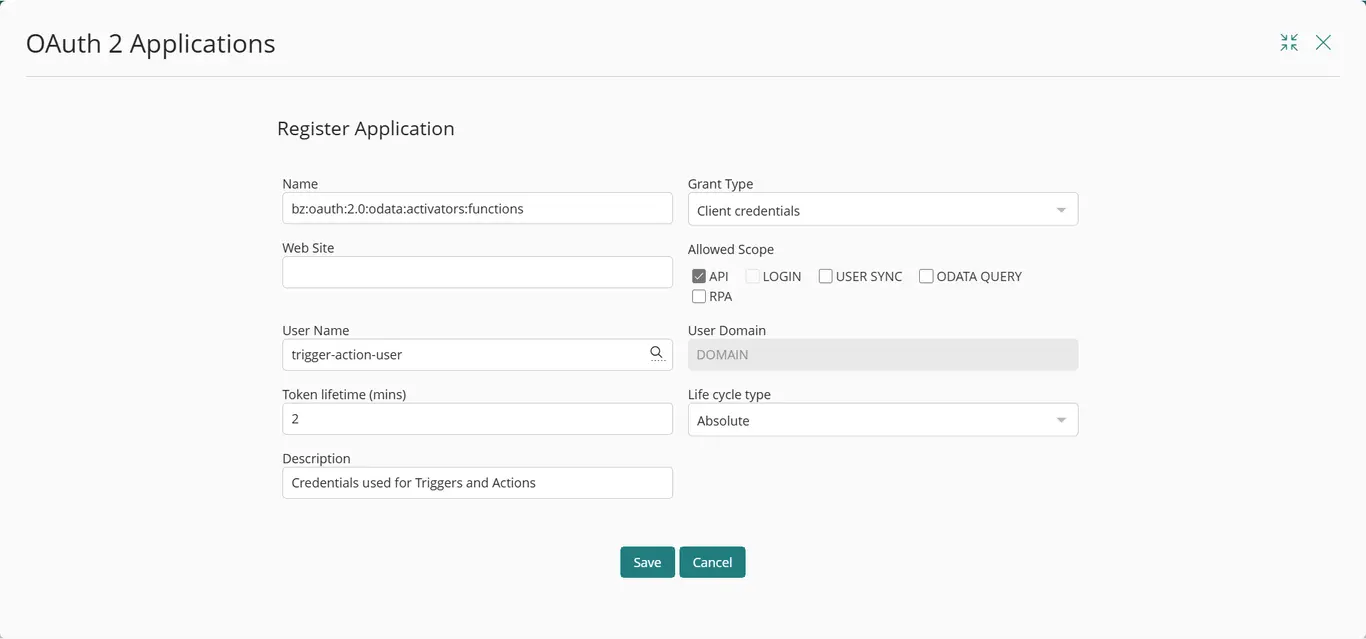Image resolution: width=1366 pixels, height=639 pixels.
Task: Collapse the OAuth 2 Applications dialog
Action: pos(1289,42)
